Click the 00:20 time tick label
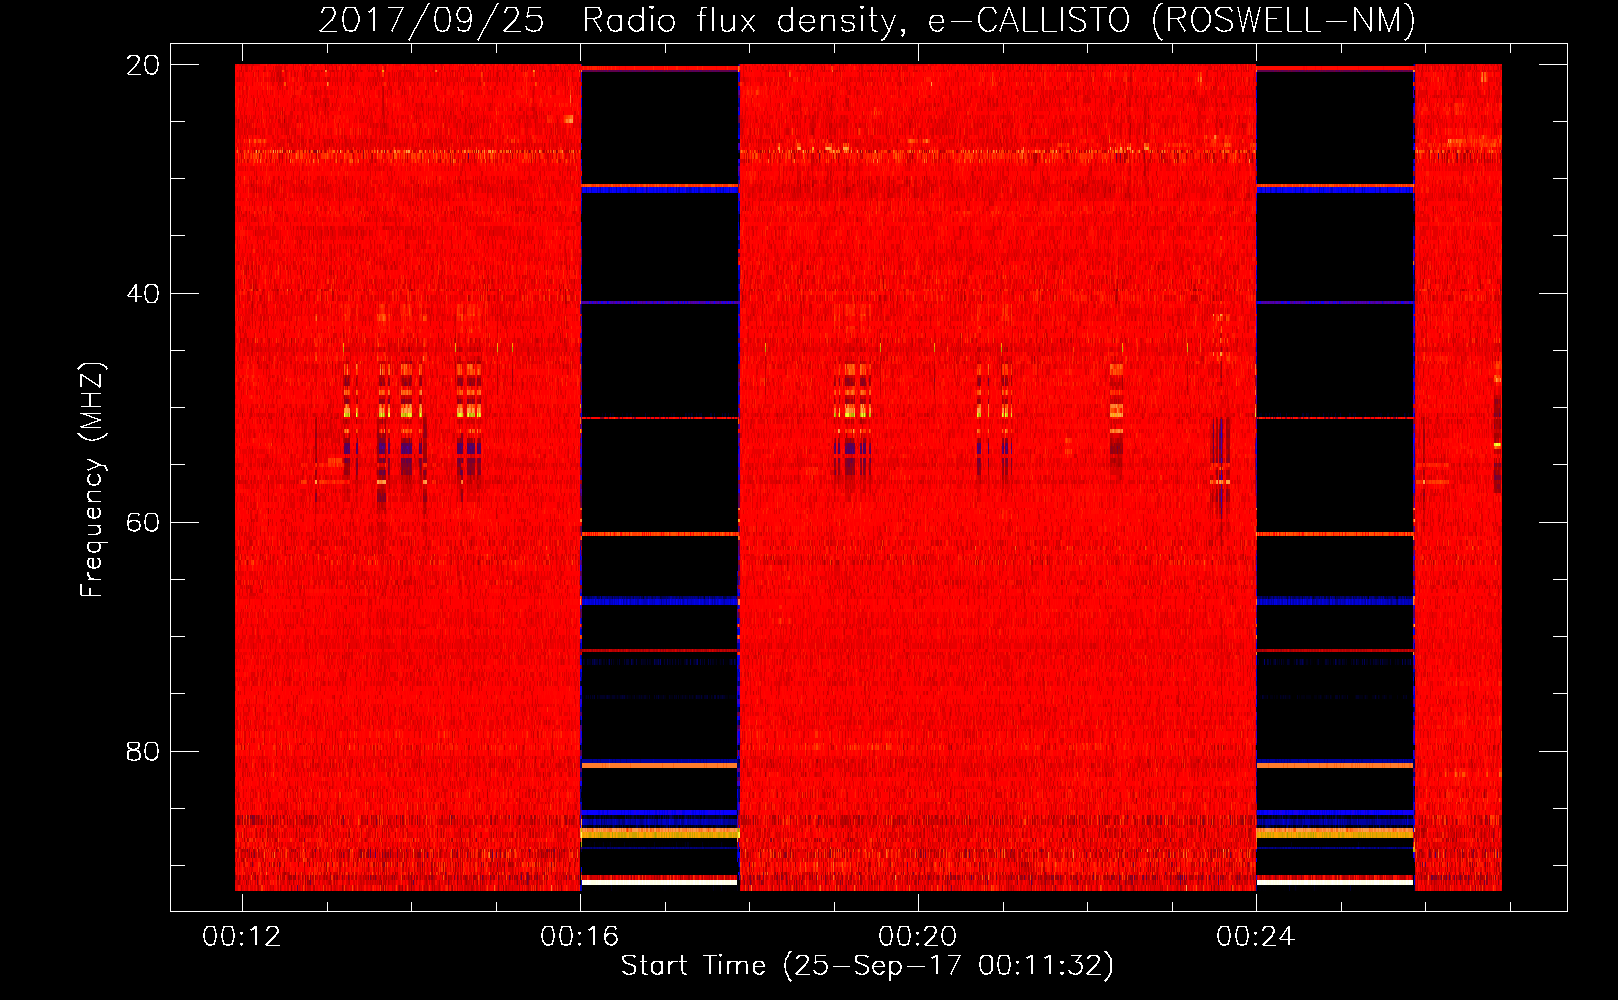 coord(918,937)
